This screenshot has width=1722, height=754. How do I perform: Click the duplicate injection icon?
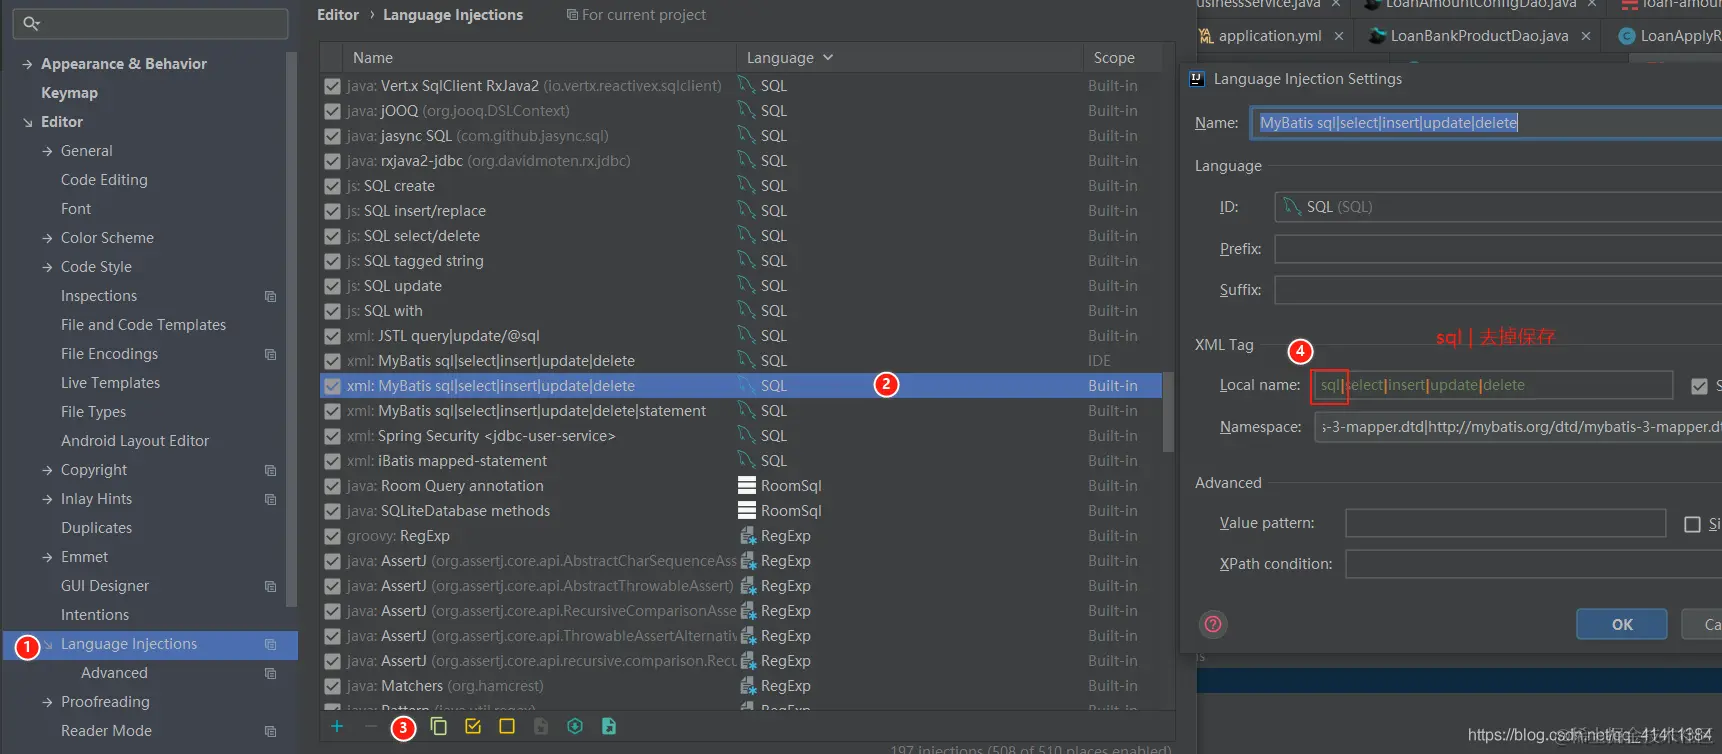pos(439,726)
